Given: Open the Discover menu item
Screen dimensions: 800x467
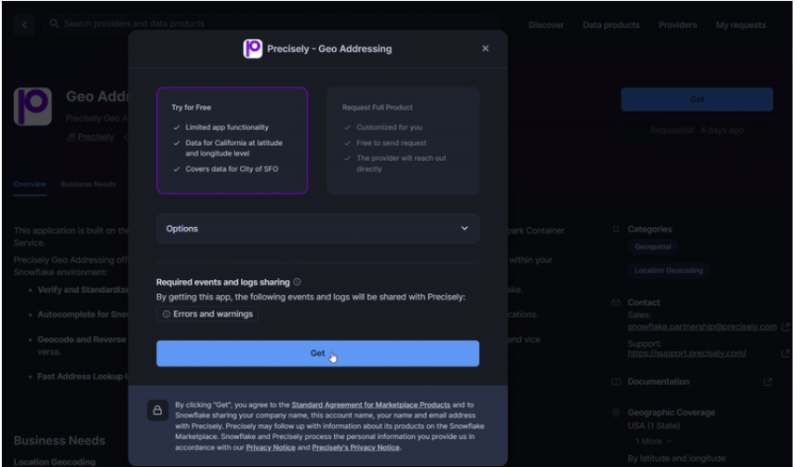Looking at the screenshot, I should click(x=546, y=25).
